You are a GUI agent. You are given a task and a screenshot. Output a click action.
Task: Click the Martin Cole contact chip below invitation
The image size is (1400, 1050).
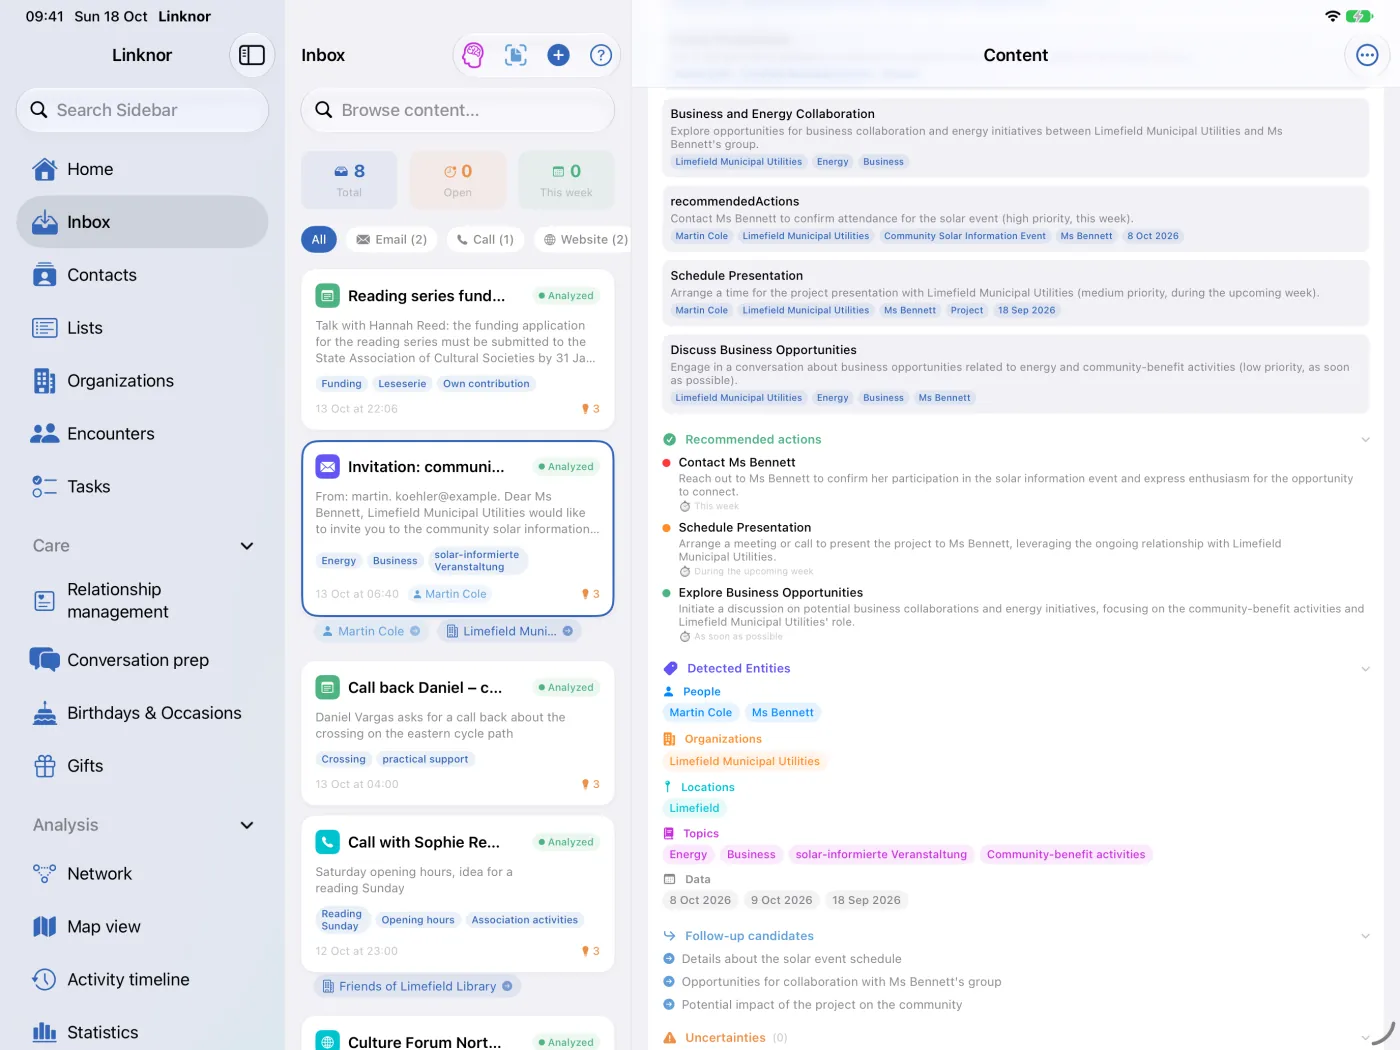tap(371, 631)
